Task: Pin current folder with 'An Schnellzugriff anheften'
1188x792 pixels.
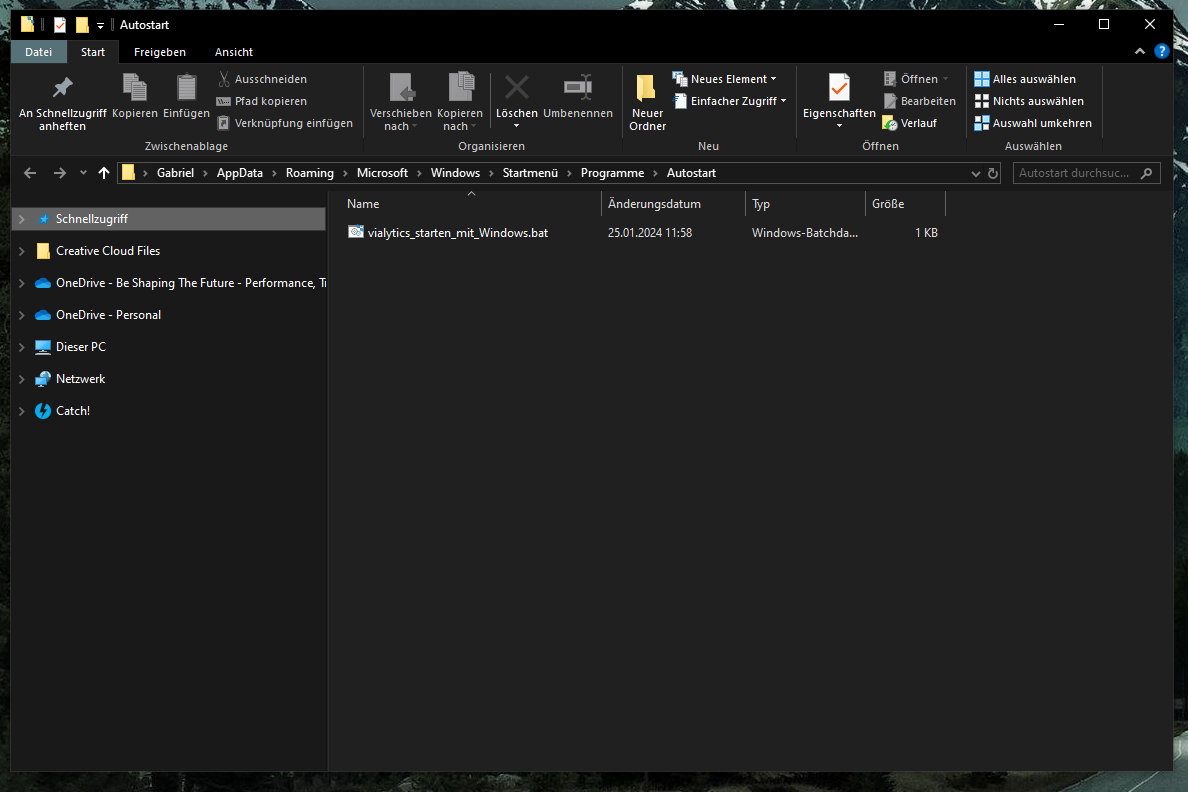Action: [x=61, y=98]
